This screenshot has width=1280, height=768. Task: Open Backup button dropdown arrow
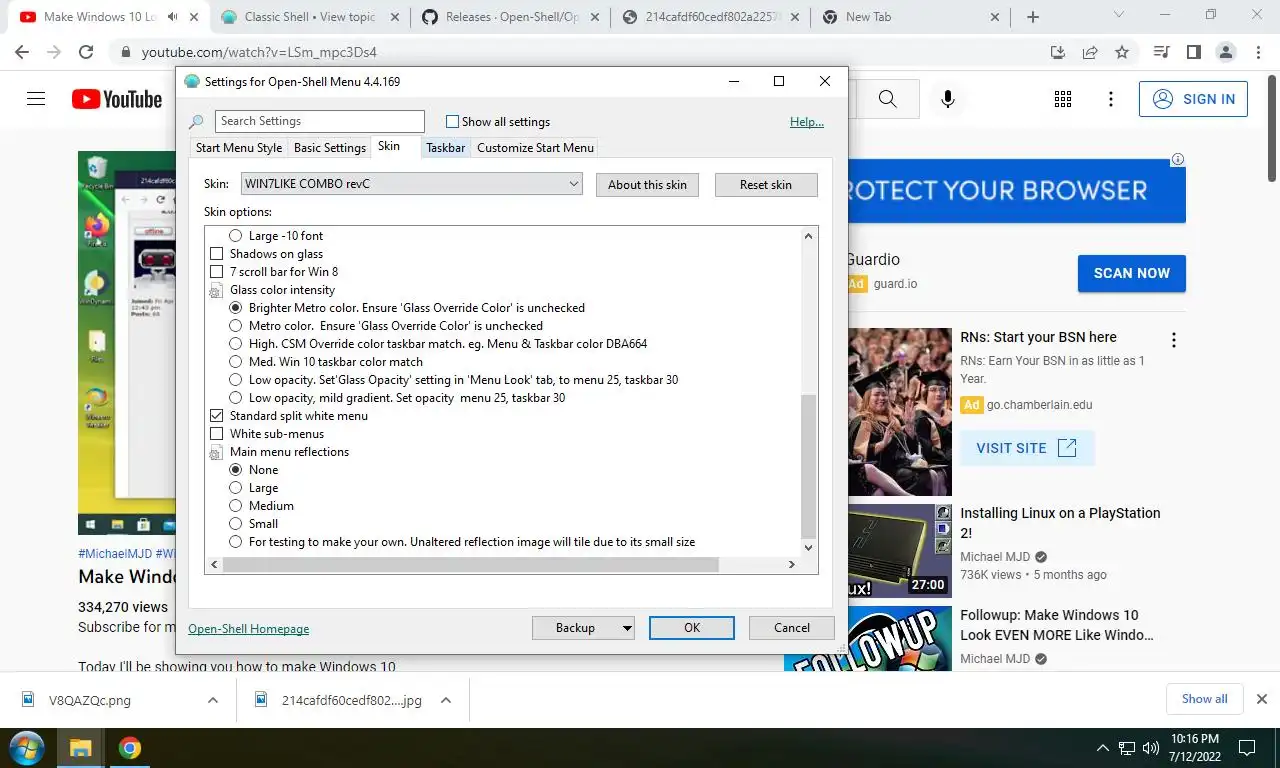[x=627, y=628]
